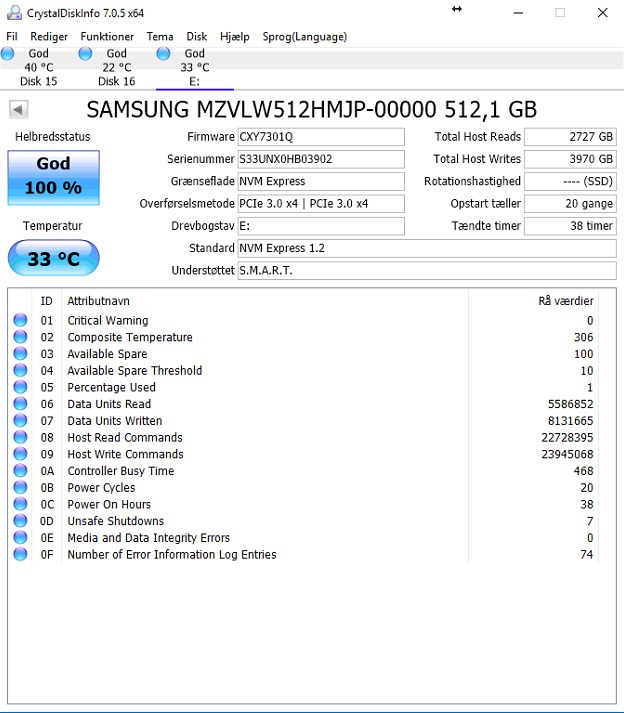624x713 pixels.
Task: Click the blue status orb above E:
Action: (x=163, y=54)
